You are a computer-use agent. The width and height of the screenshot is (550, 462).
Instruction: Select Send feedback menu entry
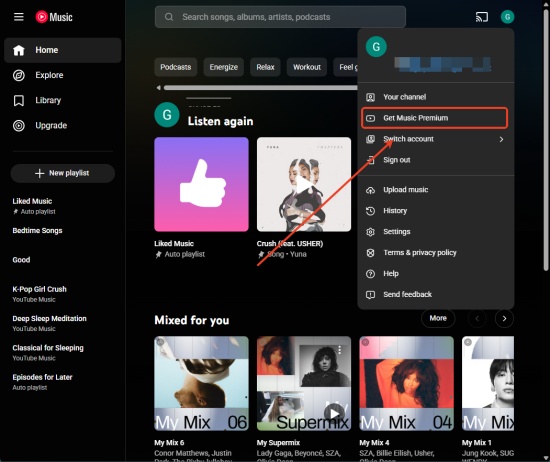[436, 295]
